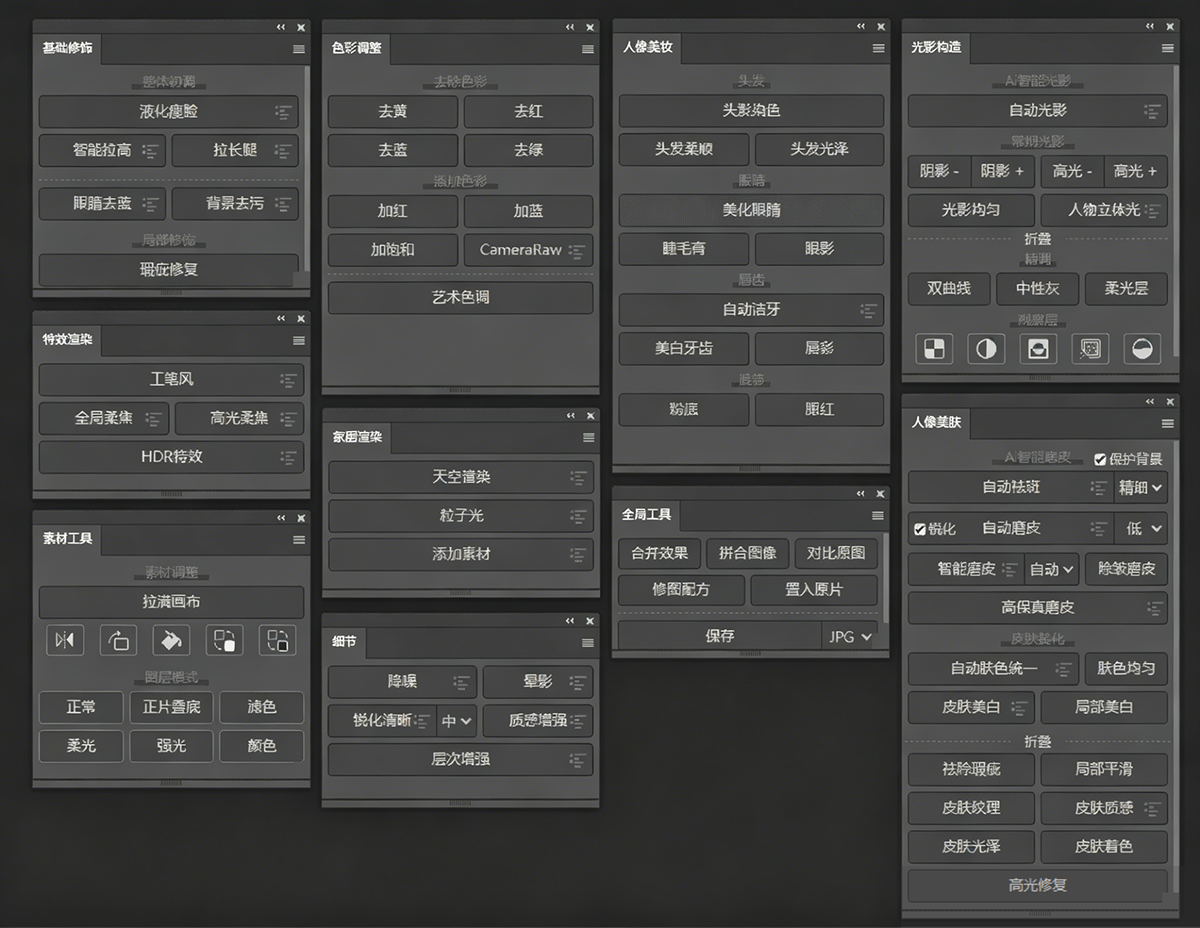Viewport: 1200px width, 928px height.
Task: Open the 低 dropdown next to 自动磨皮
Action: (x=1141, y=528)
